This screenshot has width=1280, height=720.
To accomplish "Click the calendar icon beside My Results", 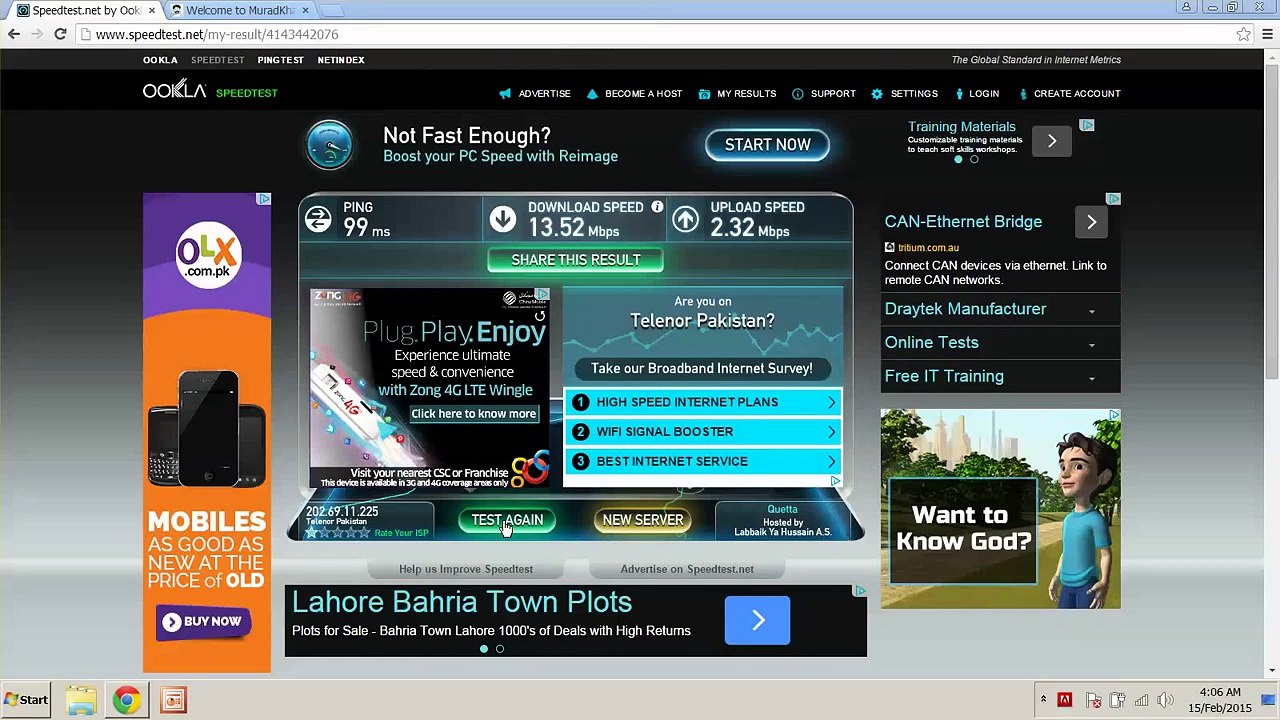I will point(704,94).
